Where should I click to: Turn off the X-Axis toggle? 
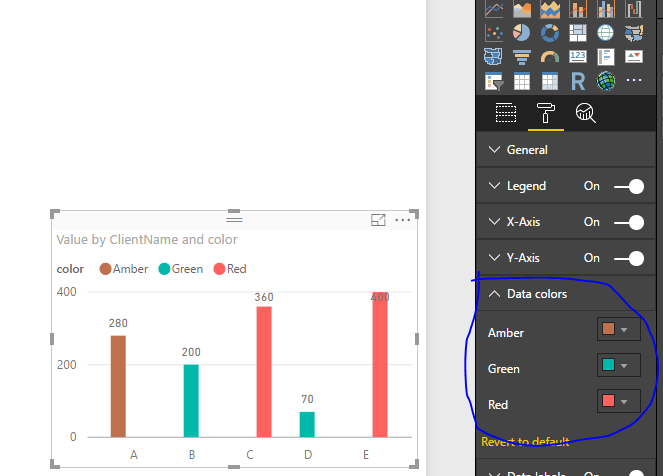coord(629,222)
